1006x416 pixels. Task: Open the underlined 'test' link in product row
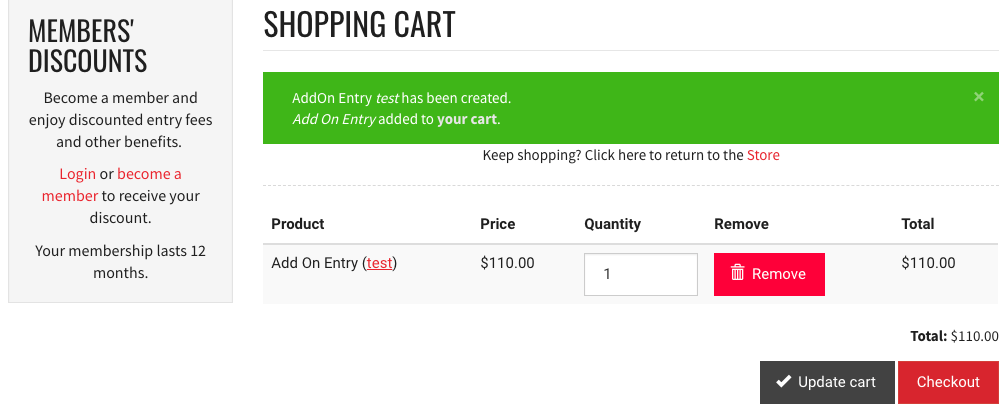click(x=379, y=263)
